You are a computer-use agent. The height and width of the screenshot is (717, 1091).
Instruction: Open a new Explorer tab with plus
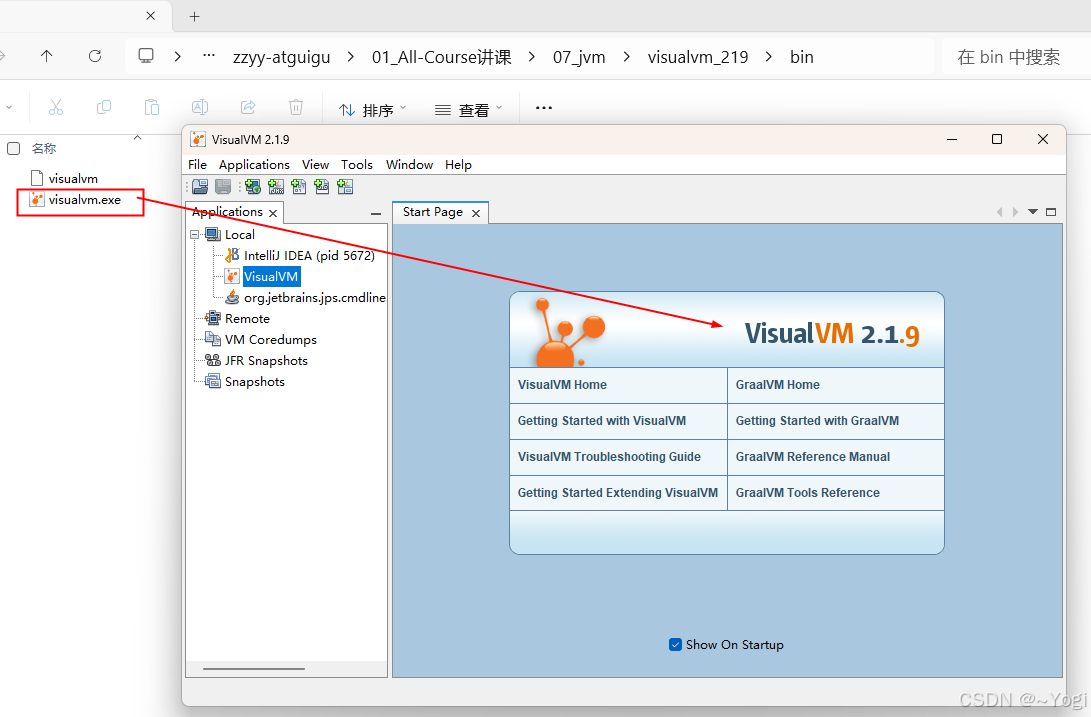point(195,17)
